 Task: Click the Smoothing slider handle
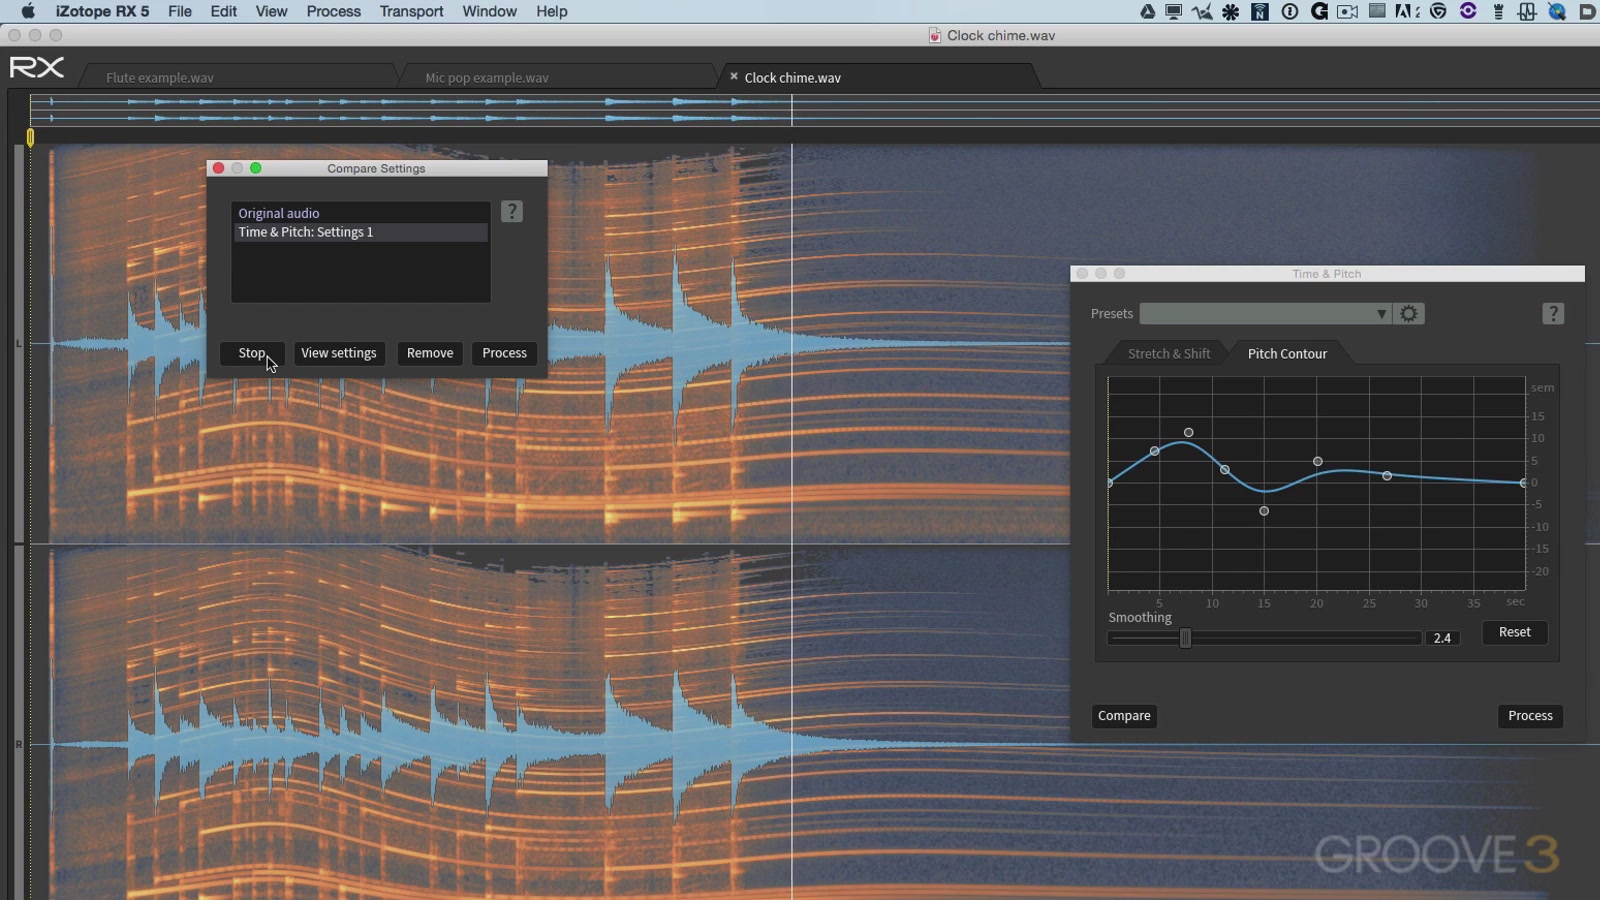click(x=1185, y=638)
